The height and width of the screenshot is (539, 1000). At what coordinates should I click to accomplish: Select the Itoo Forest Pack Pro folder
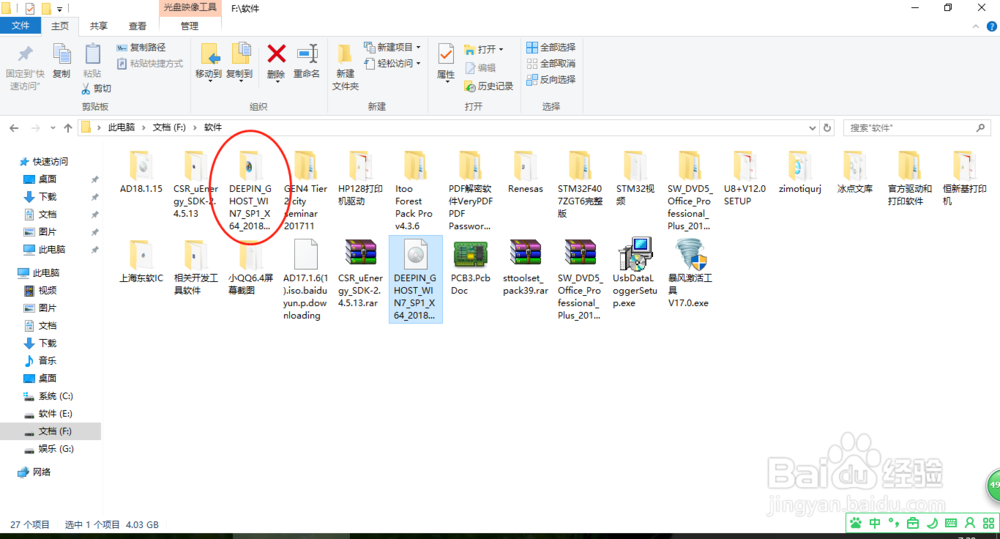(x=414, y=190)
